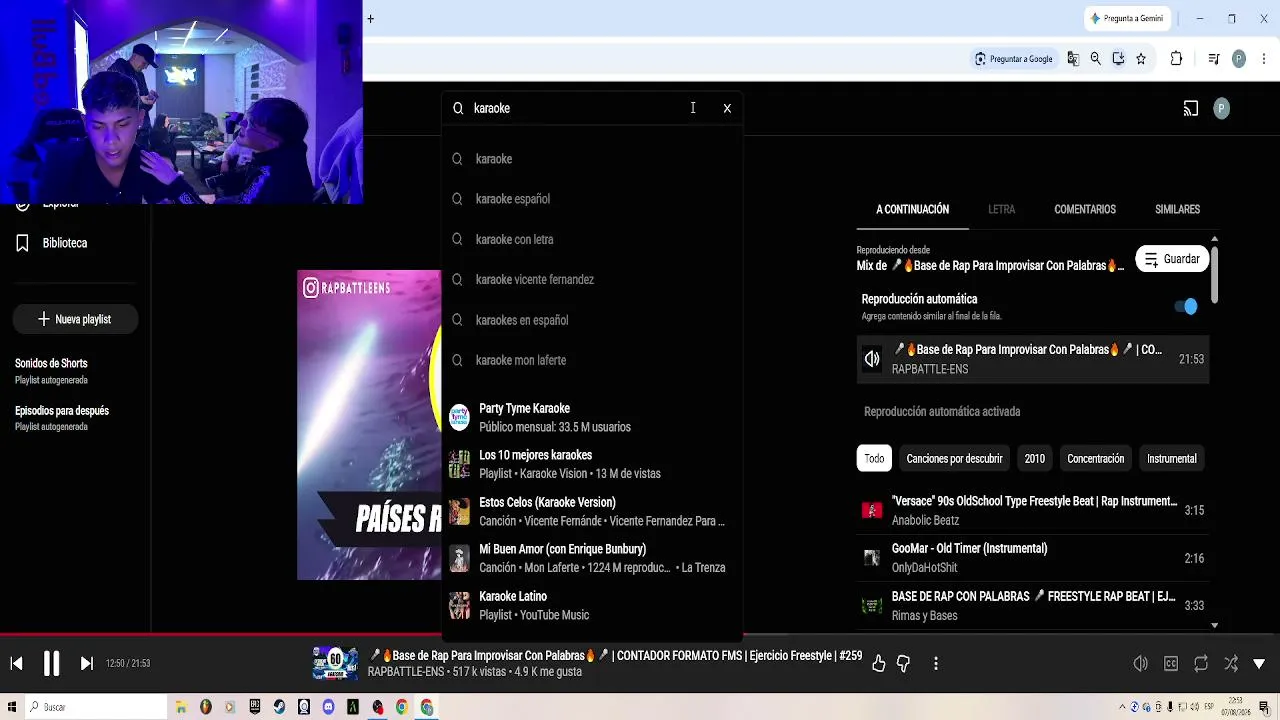Create a Nueva playlist
This screenshot has width=1280, height=720.
75,319
